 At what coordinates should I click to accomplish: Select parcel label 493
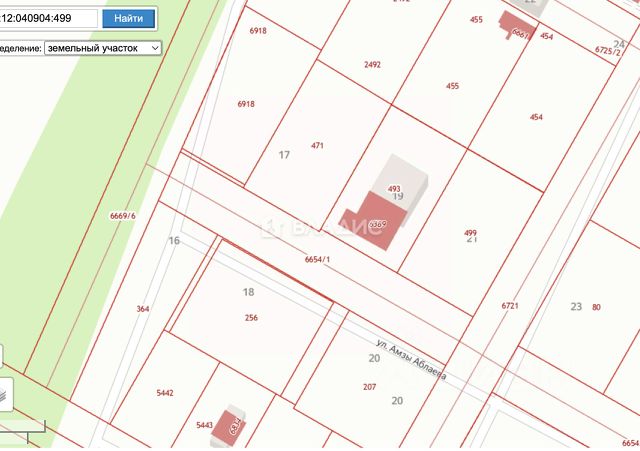tap(394, 189)
